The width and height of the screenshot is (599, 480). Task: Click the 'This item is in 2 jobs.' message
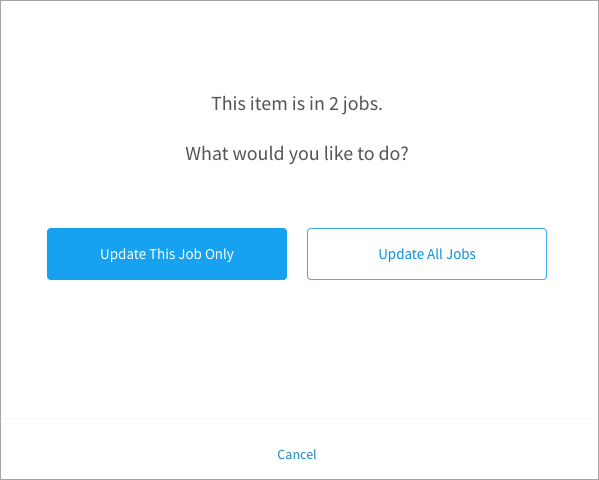coord(297,104)
